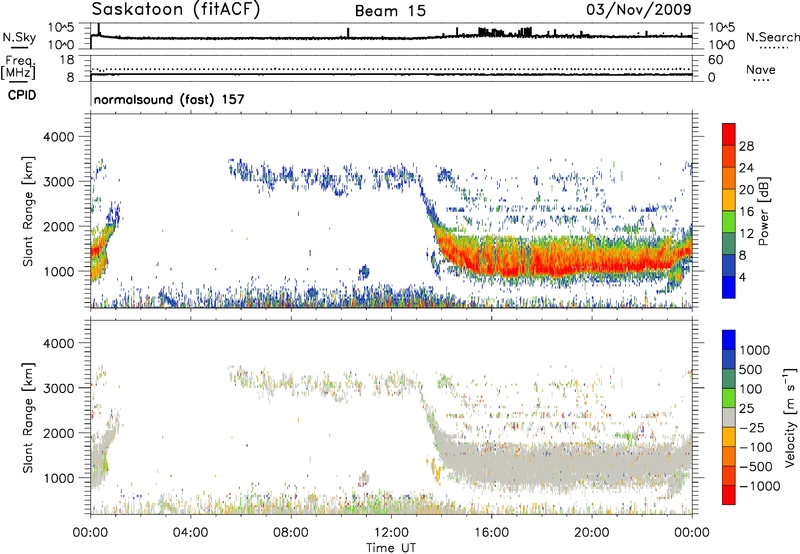This screenshot has width=800, height=554.
Task: Click the 'Time UT' axis title
Action: coord(391,548)
